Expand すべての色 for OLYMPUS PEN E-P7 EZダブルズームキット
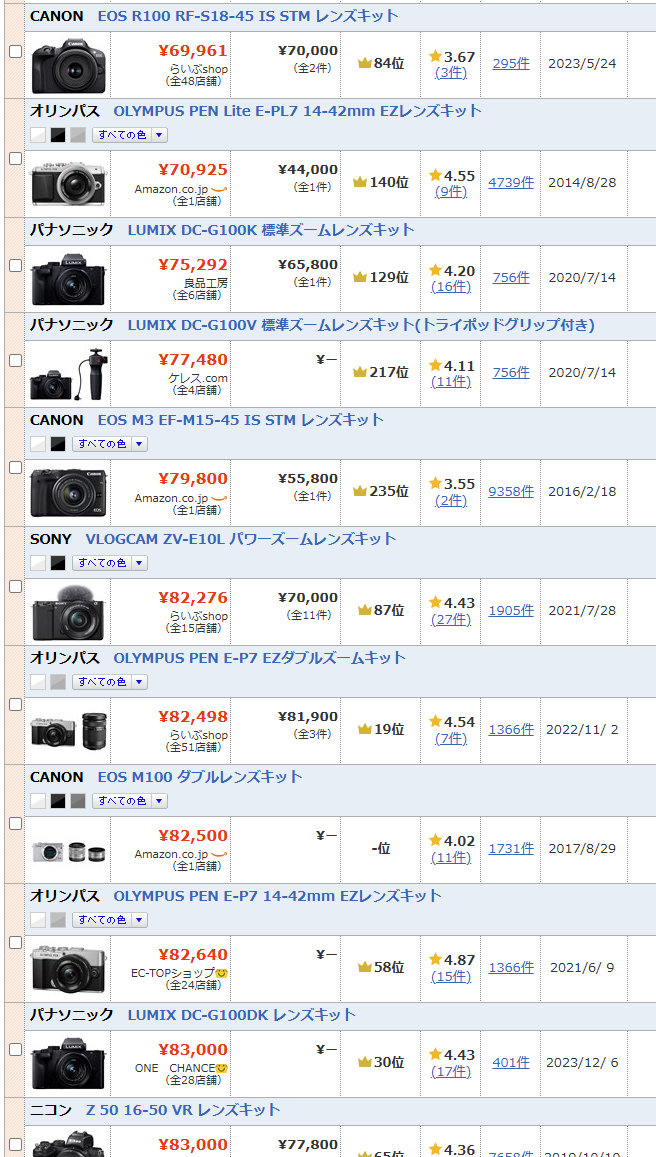The height and width of the screenshot is (1157, 656). (110, 682)
